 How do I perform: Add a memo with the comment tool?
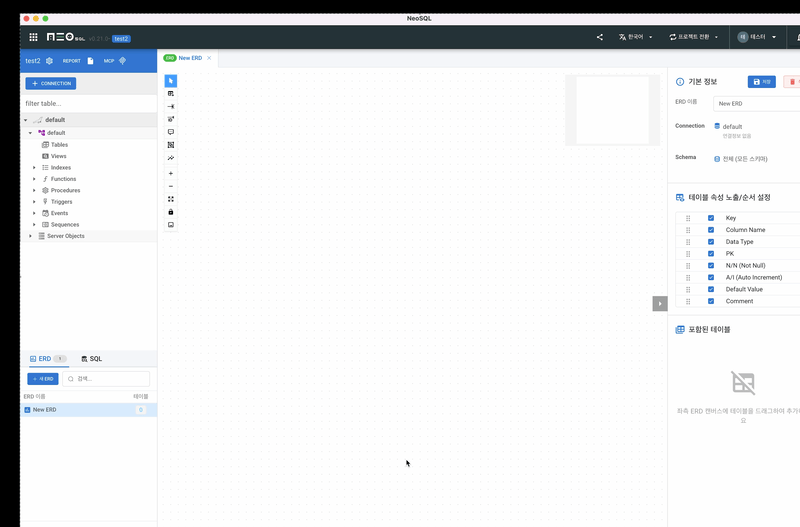[x=171, y=132]
